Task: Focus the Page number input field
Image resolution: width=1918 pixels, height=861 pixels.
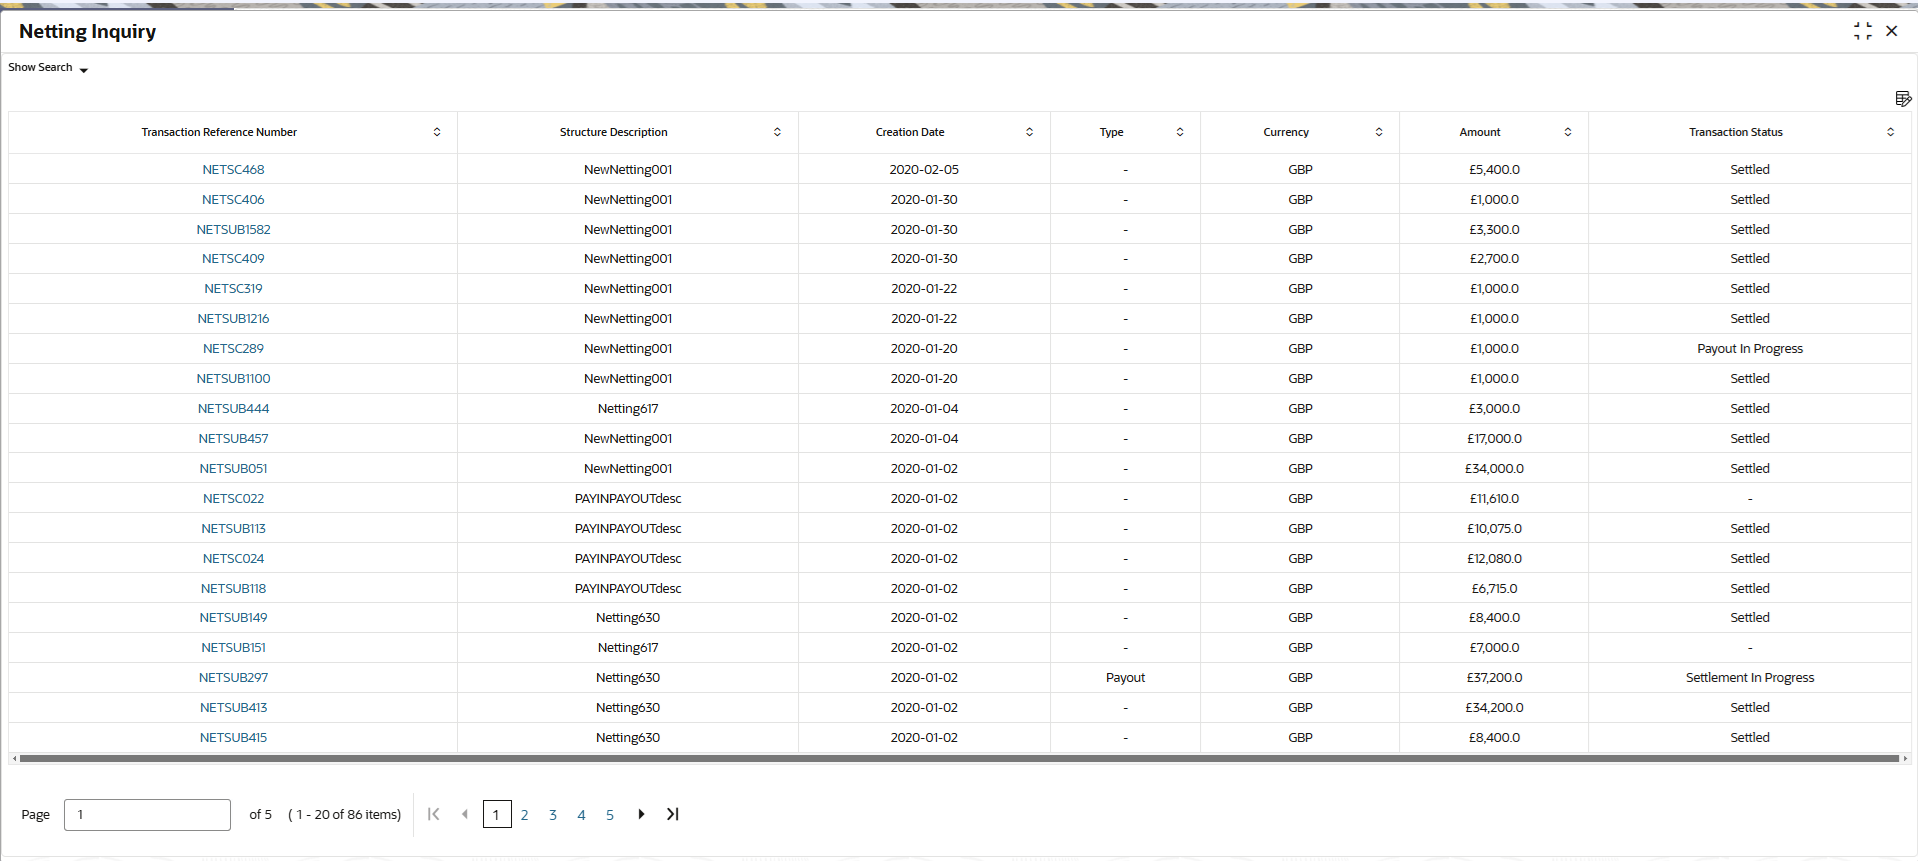Action: pos(147,815)
